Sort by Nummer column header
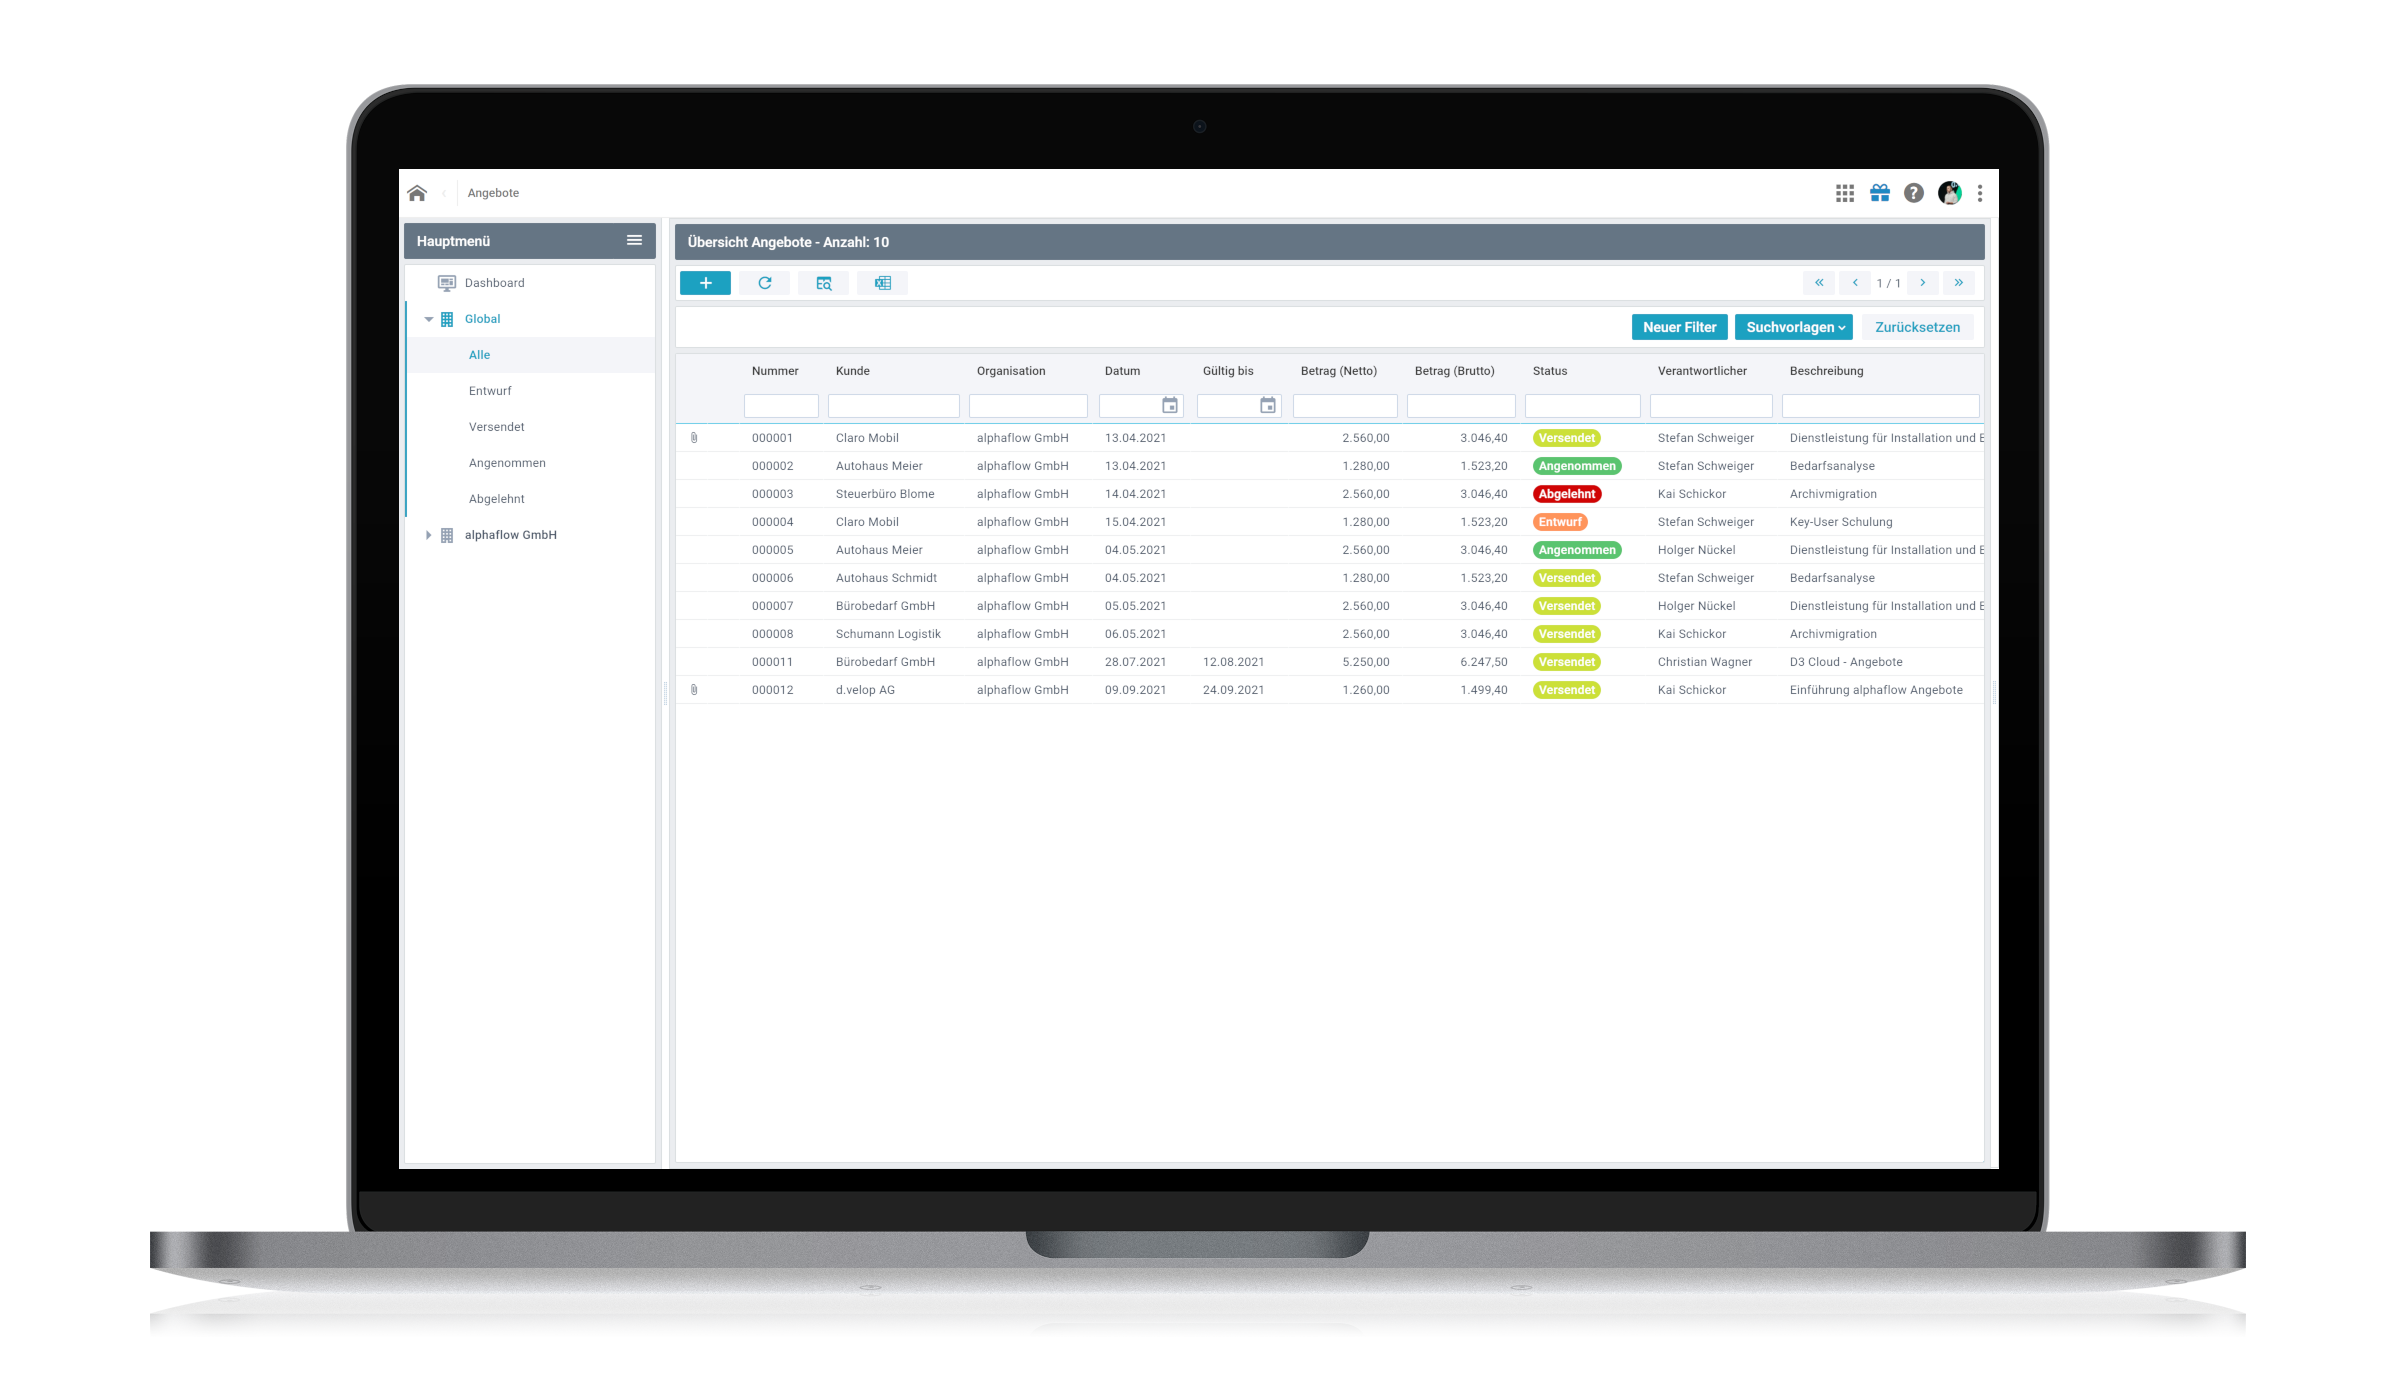Image resolution: width=2395 pixels, height=1377 pixels. pyautogui.click(x=775, y=371)
